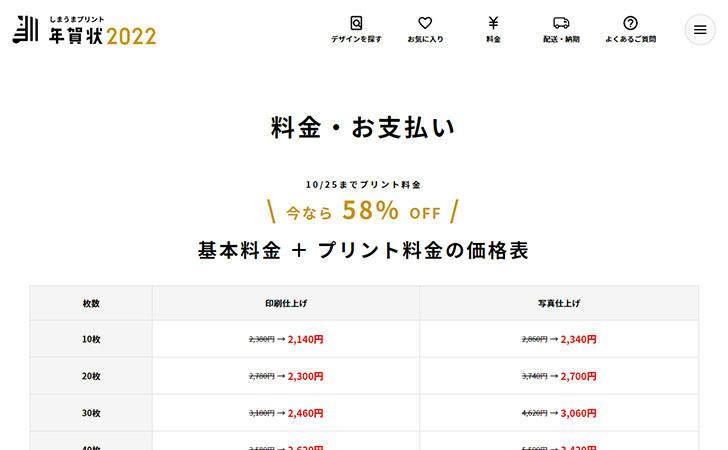Open デザインを探す menu item
728x450 pixels.
[356, 40]
